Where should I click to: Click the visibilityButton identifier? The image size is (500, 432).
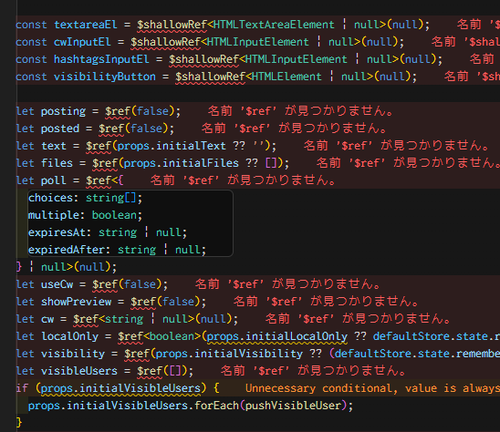105,77
